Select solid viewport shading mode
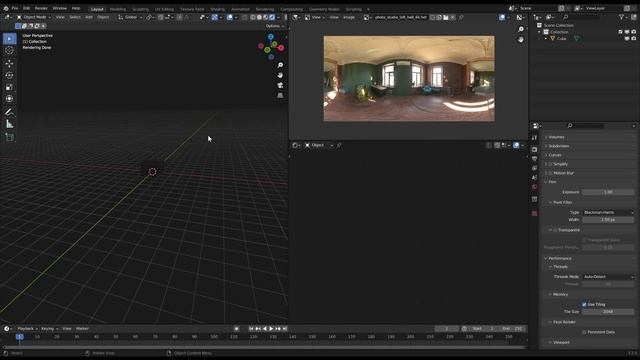The width and height of the screenshot is (640, 360). pyautogui.click(x=259, y=18)
